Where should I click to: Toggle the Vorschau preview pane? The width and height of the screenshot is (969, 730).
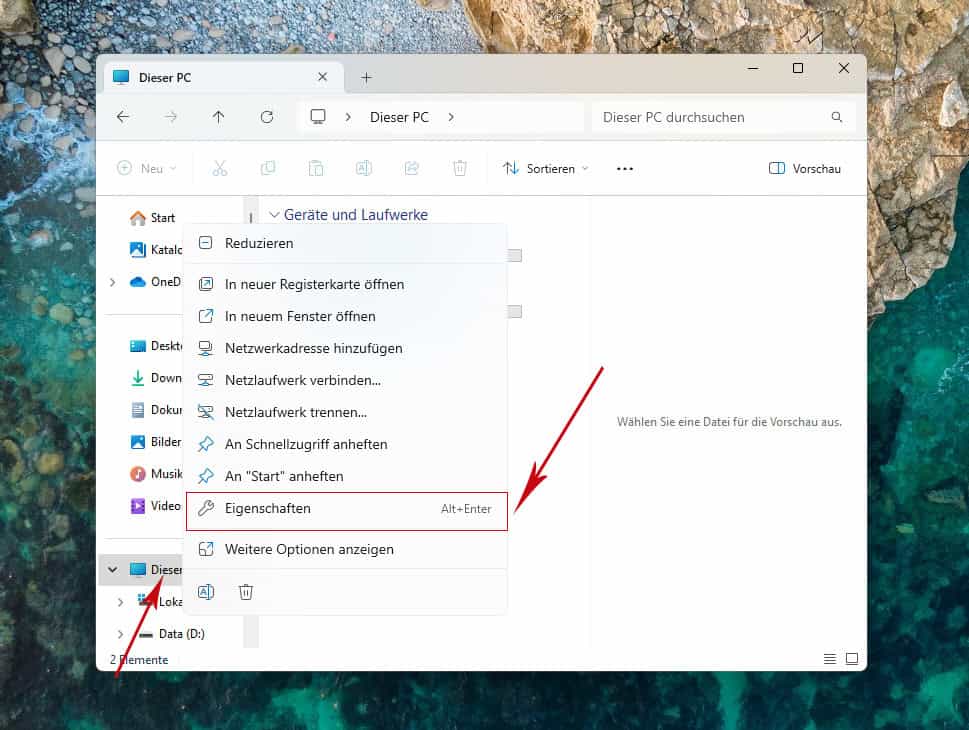805,169
